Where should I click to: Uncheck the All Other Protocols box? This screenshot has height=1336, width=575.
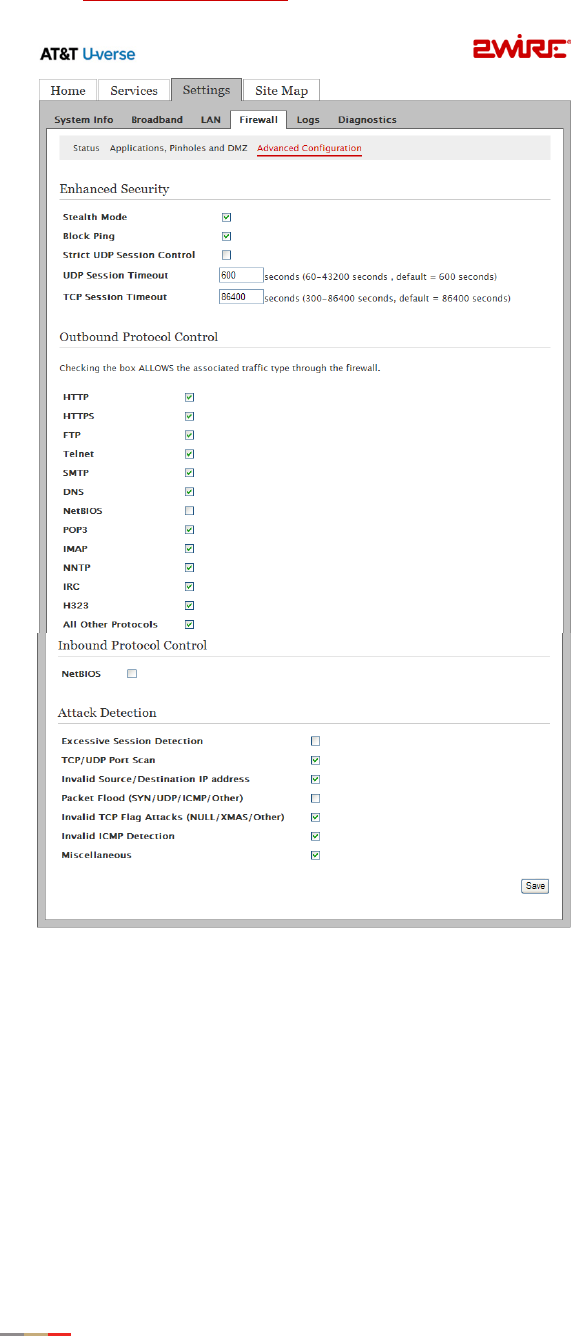click(x=189, y=624)
